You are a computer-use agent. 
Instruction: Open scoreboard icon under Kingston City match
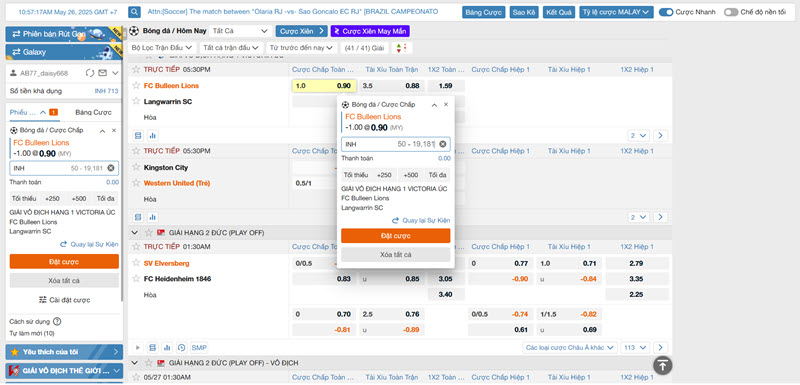pyautogui.click(x=138, y=217)
